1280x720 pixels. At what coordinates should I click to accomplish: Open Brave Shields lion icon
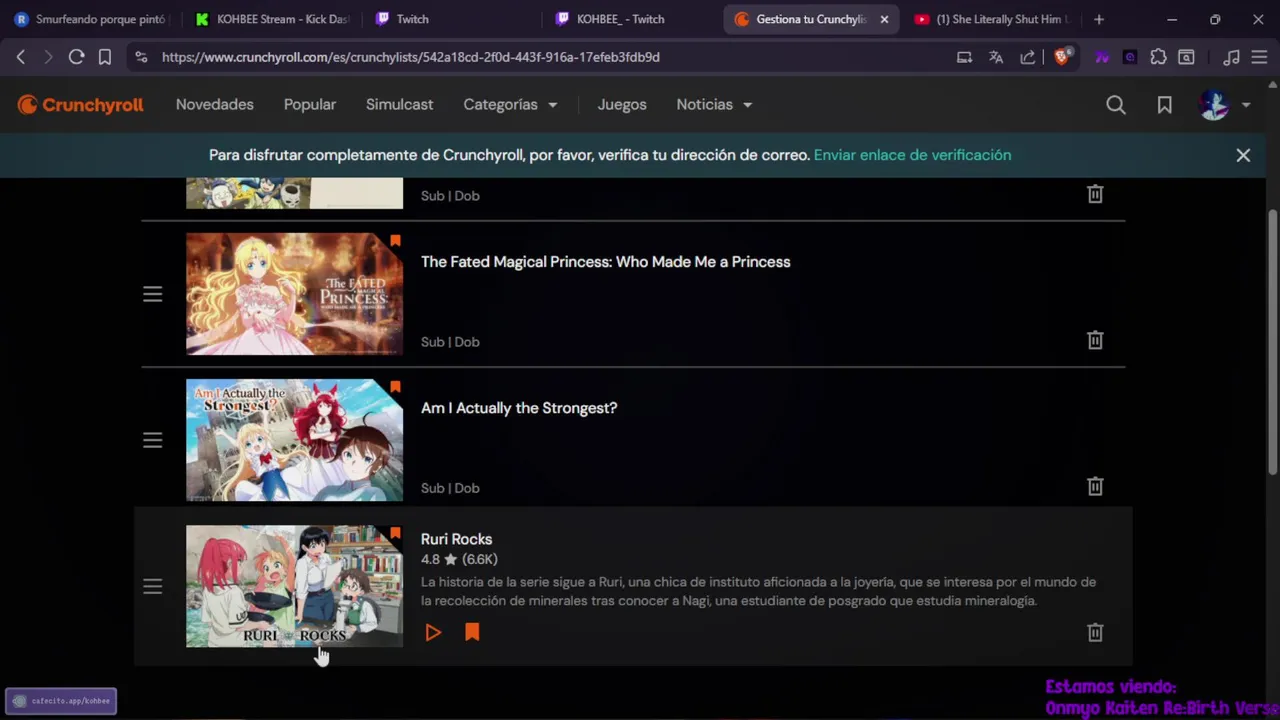click(1063, 57)
